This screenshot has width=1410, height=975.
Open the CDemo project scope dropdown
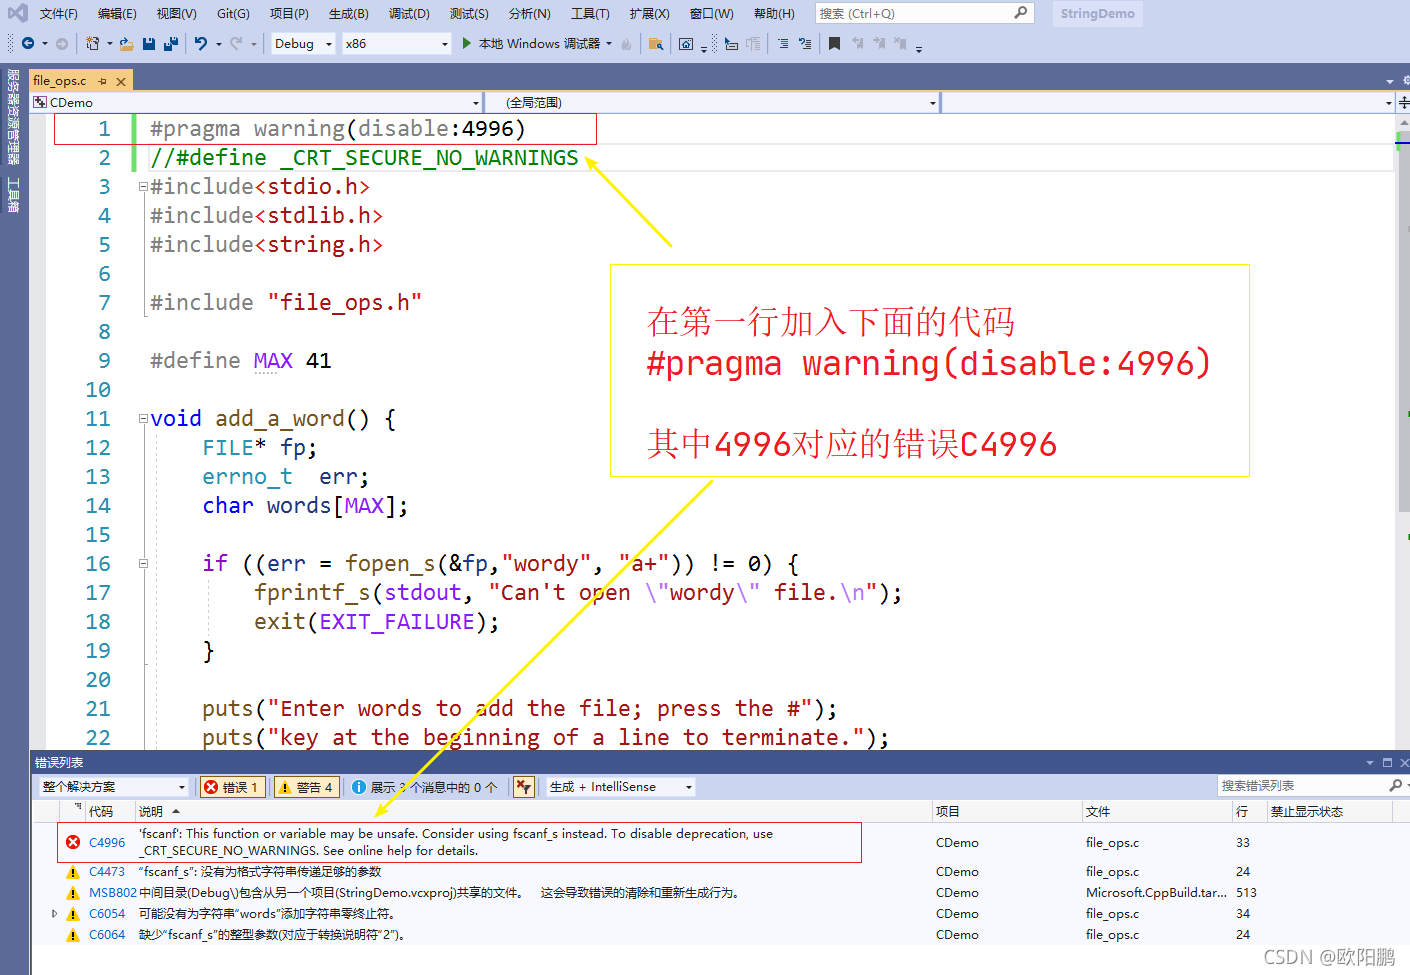[256, 102]
